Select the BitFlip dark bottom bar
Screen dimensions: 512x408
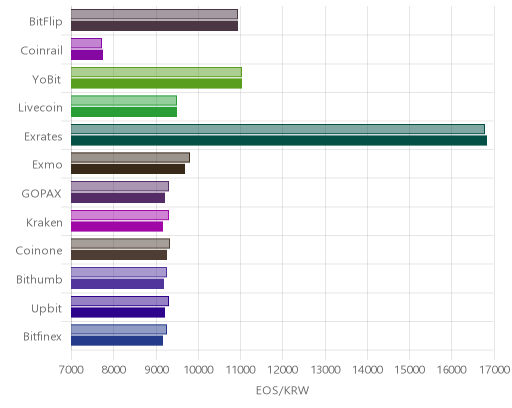(154, 26)
